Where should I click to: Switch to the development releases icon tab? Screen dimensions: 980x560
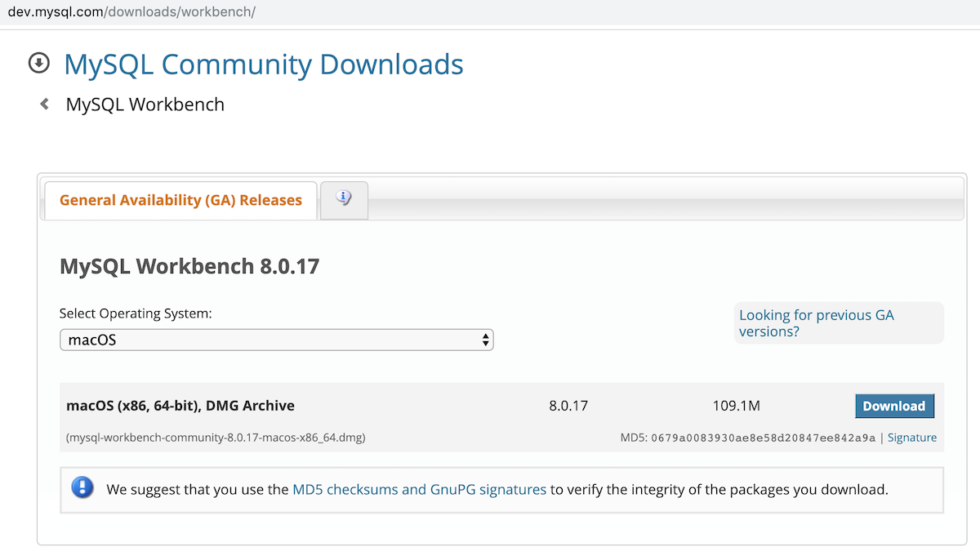pos(344,200)
